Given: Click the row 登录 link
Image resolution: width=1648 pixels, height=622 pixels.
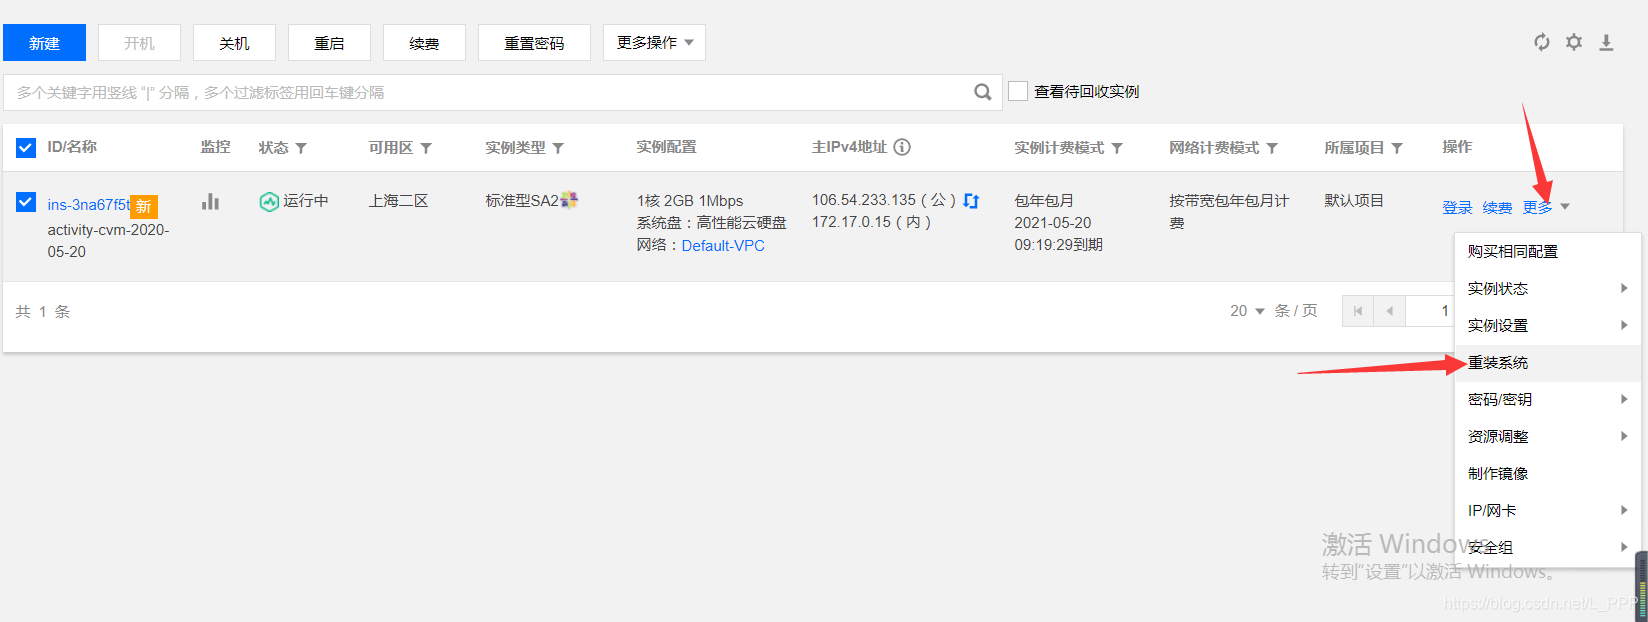Looking at the screenshot, I should tap(1457, 208).
